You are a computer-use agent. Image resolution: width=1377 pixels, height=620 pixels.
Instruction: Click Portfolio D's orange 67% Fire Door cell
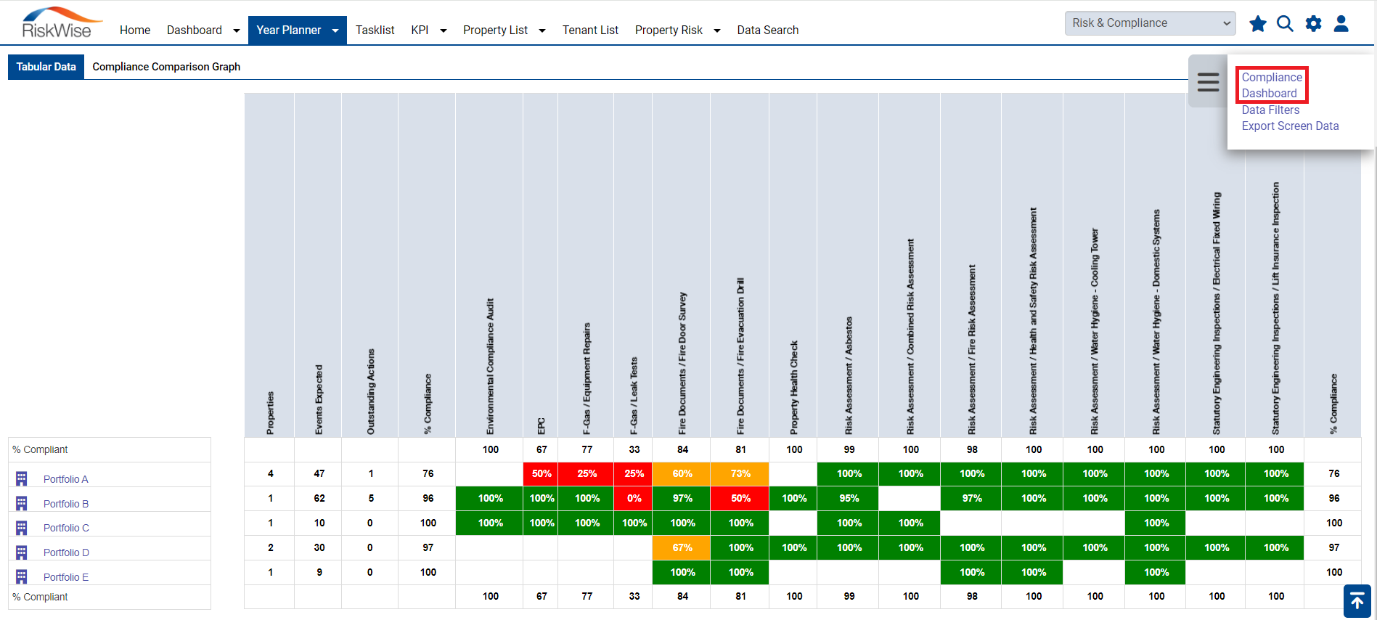click(682, 547)
